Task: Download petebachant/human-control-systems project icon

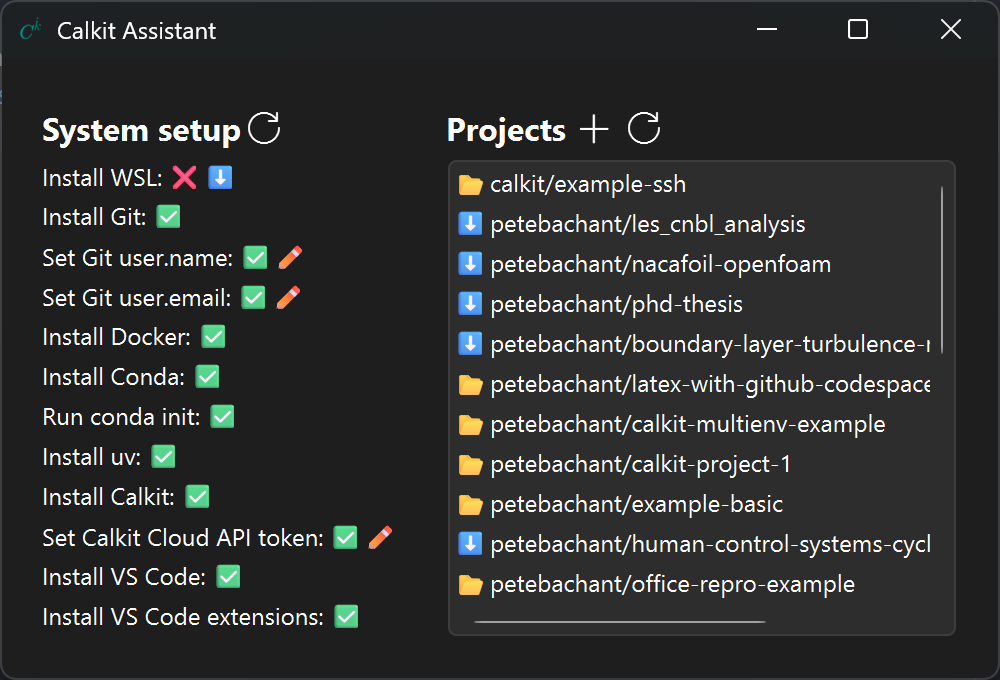Action: click(x=470, y=544)
